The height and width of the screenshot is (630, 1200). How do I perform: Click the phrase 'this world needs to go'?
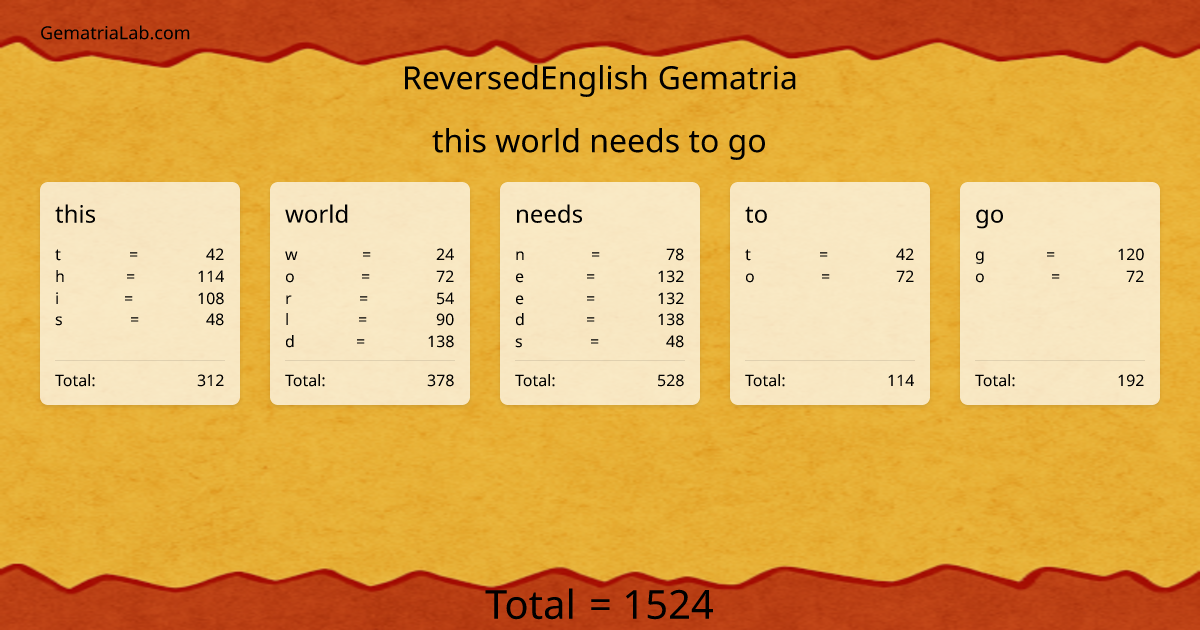click(599, 141)
